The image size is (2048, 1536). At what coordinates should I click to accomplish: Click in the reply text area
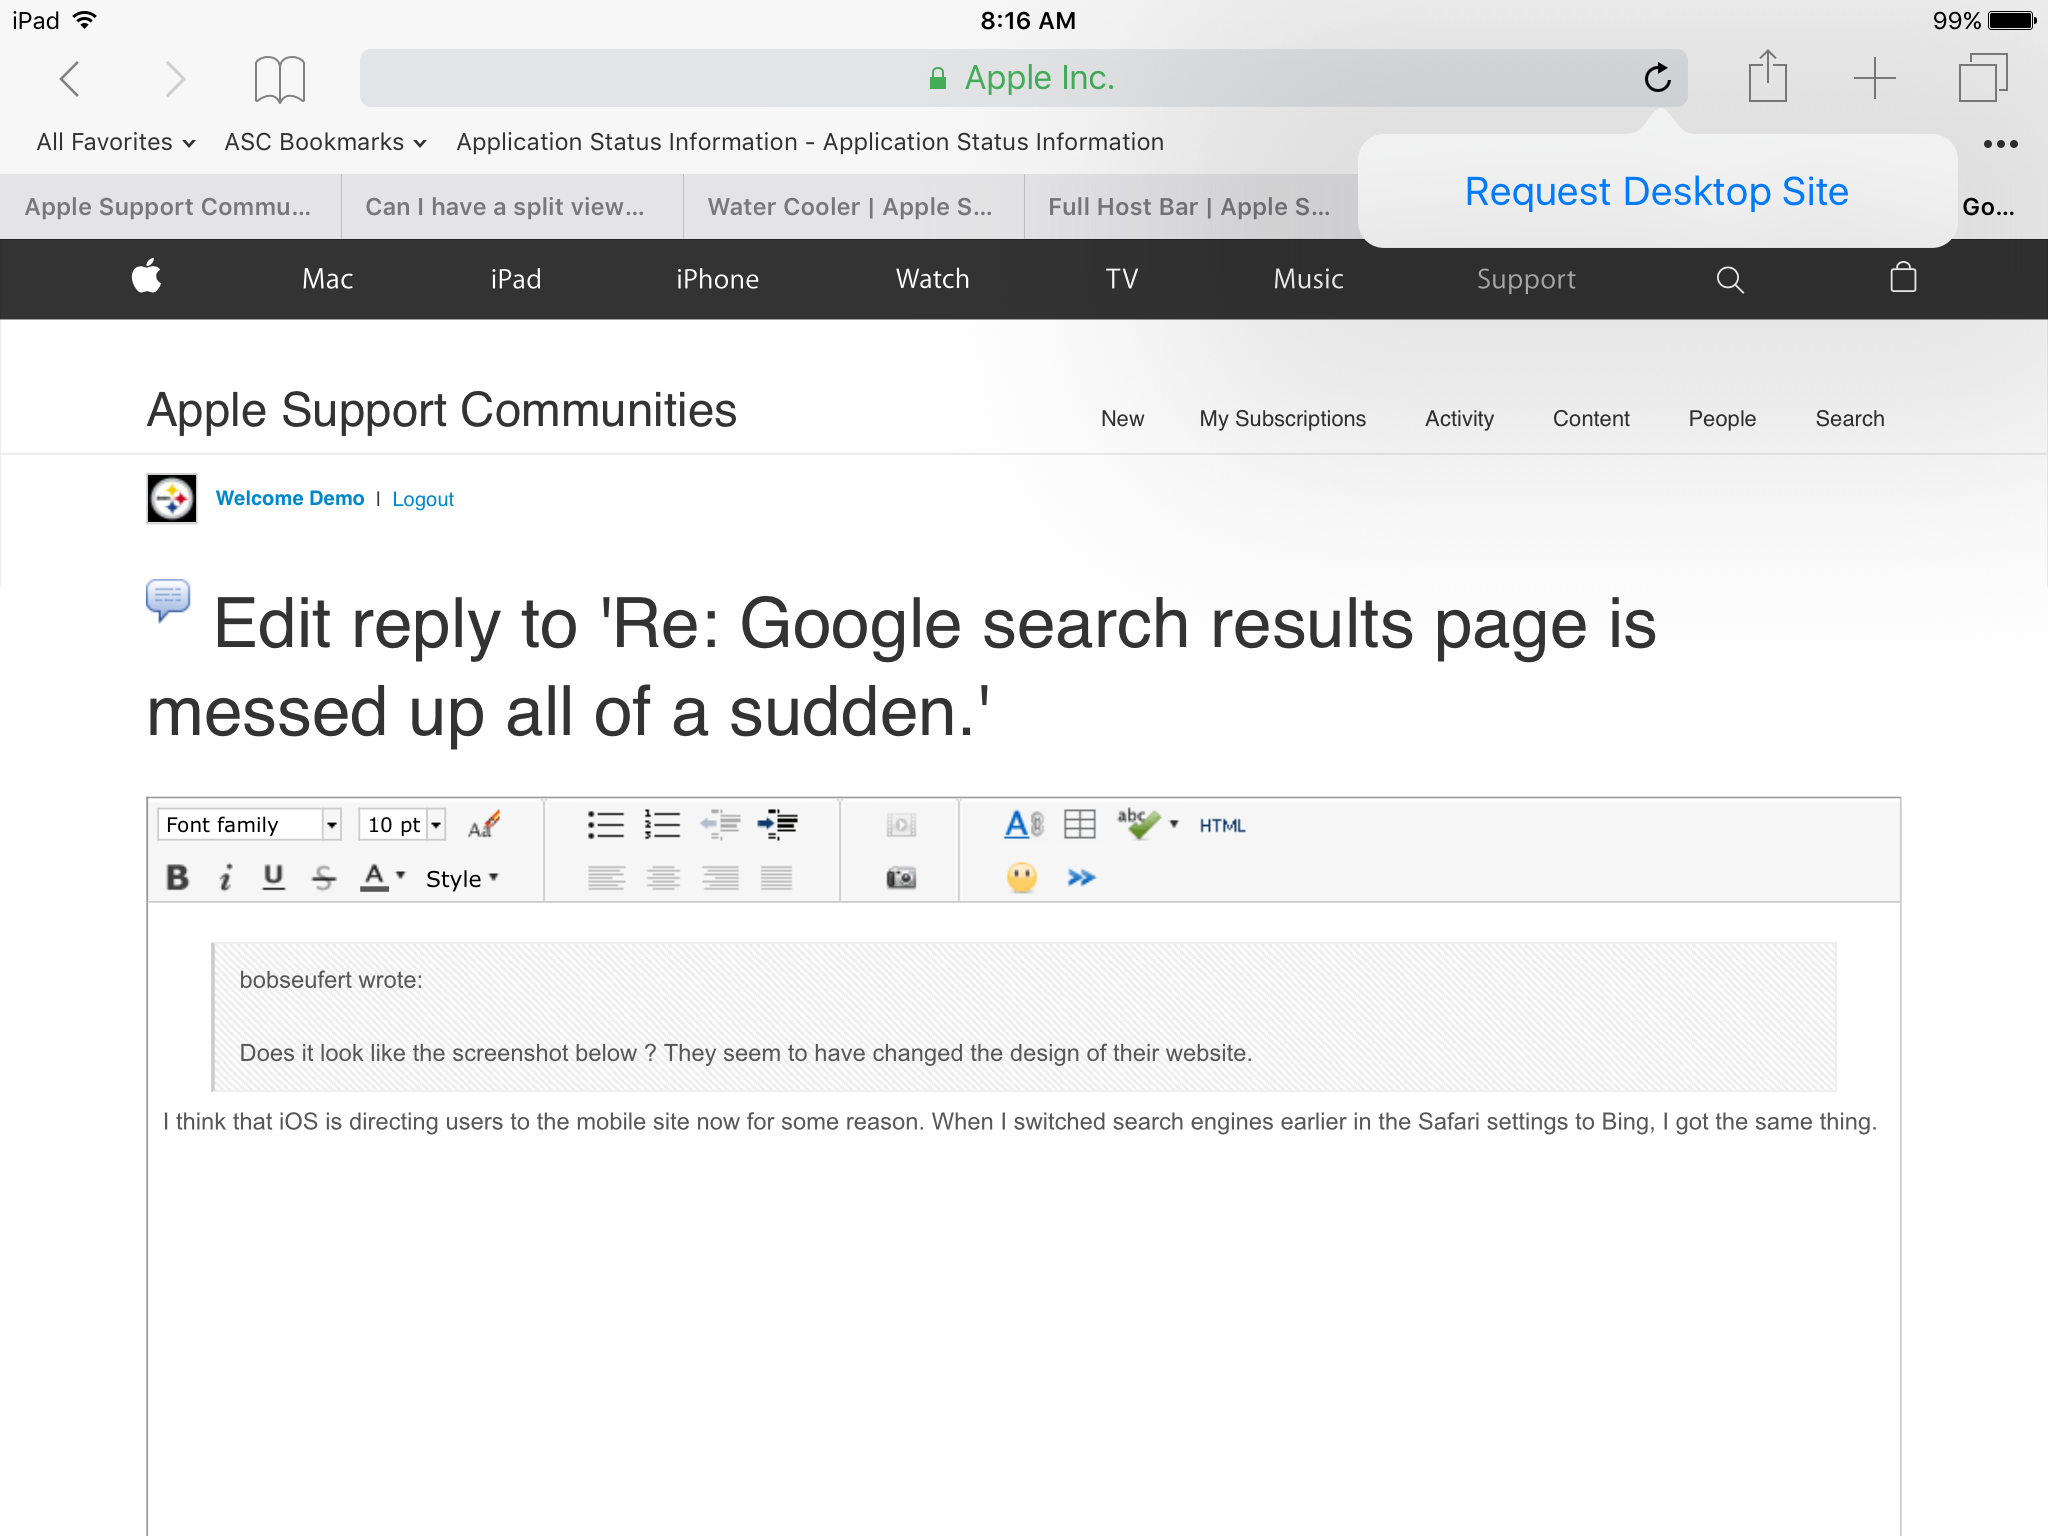click(1020, 1300)
